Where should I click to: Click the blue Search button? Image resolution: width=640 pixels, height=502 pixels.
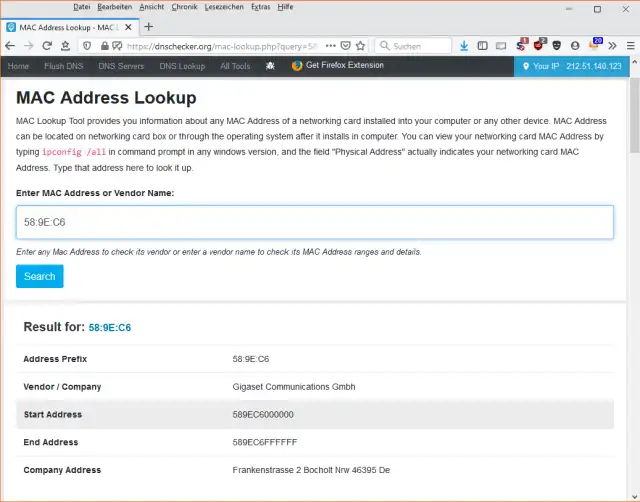(x=40, y=276)
